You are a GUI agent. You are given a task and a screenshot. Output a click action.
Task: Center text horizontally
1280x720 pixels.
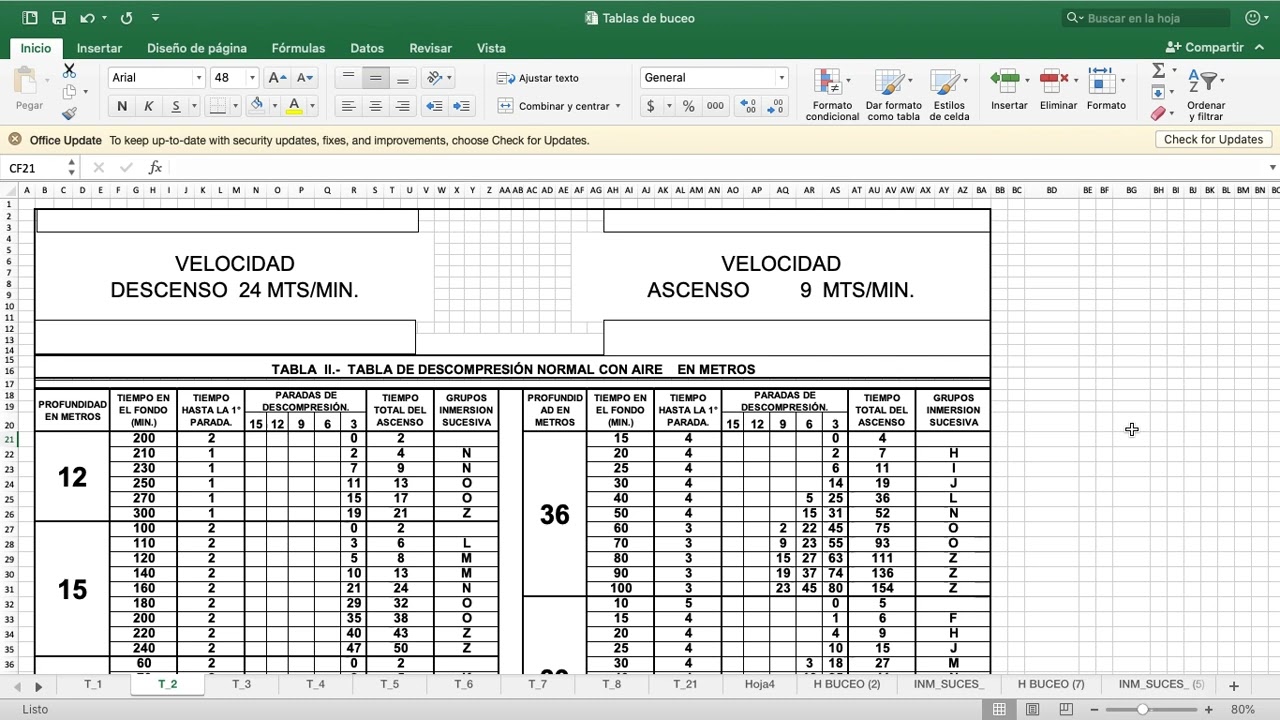[x=375, y=106]
